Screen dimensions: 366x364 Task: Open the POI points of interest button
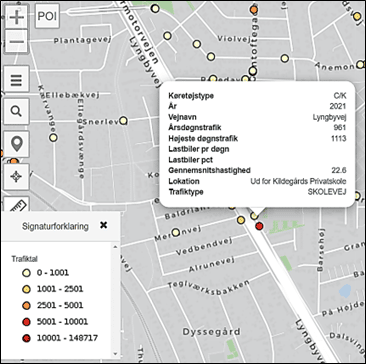47,16
